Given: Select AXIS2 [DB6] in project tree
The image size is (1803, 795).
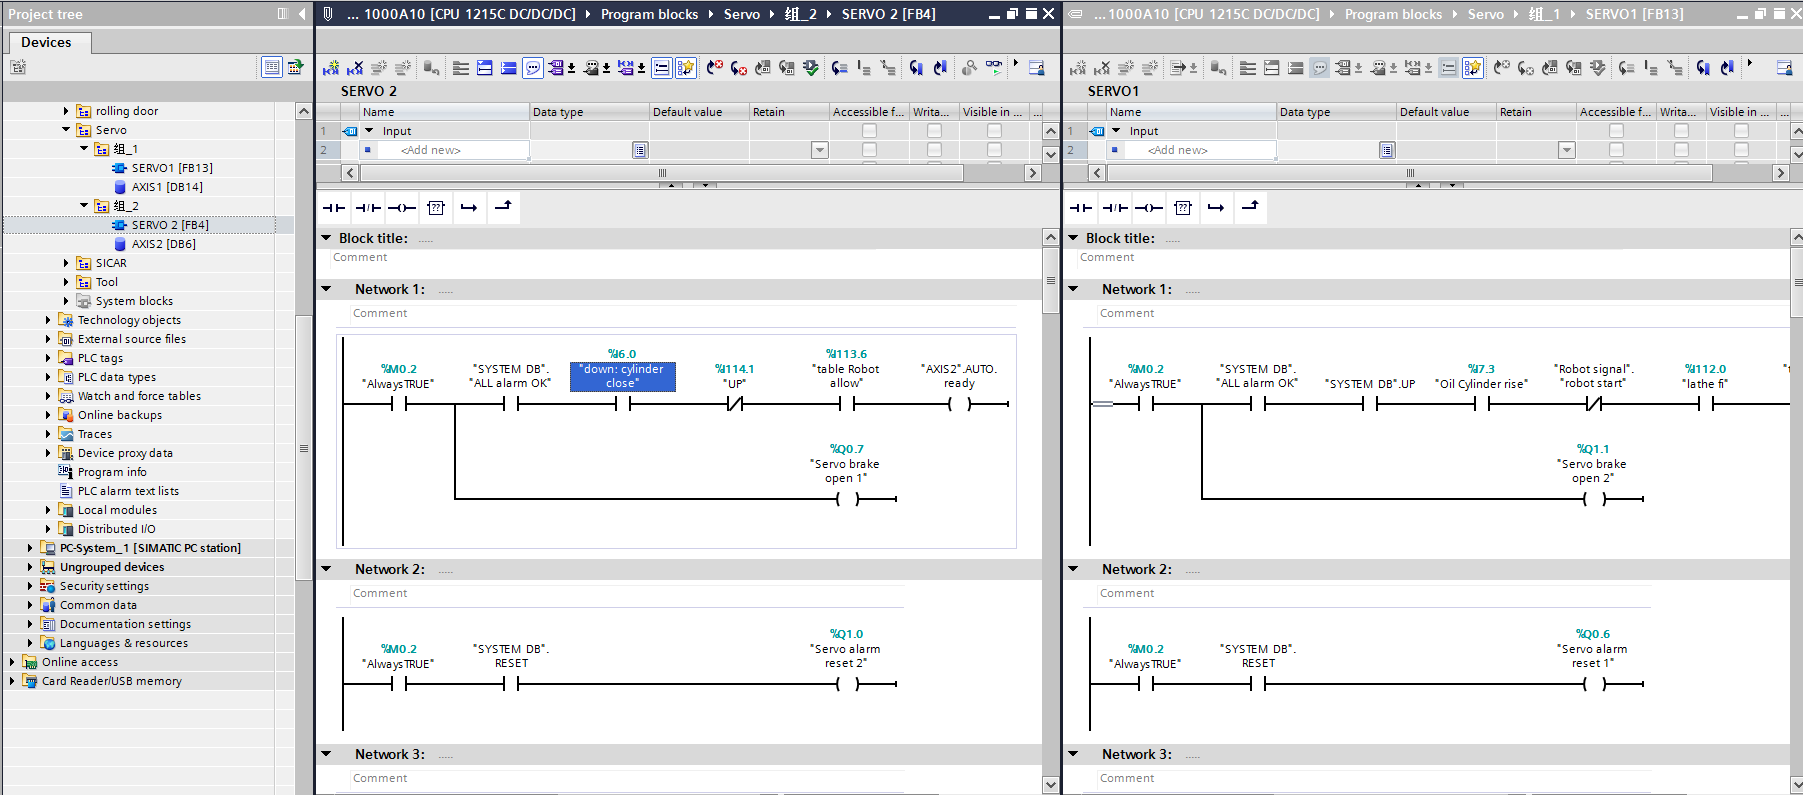Looking at the screenshot, I should [x=164, y=244].
